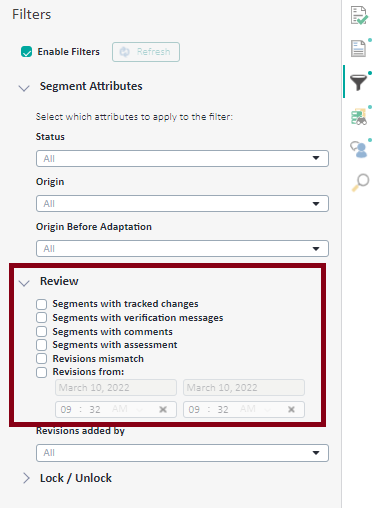The width and height of the screenshot is (375, 508).
Task: Click the first March 10, 2022 date field
Action: tap(116, 387)
